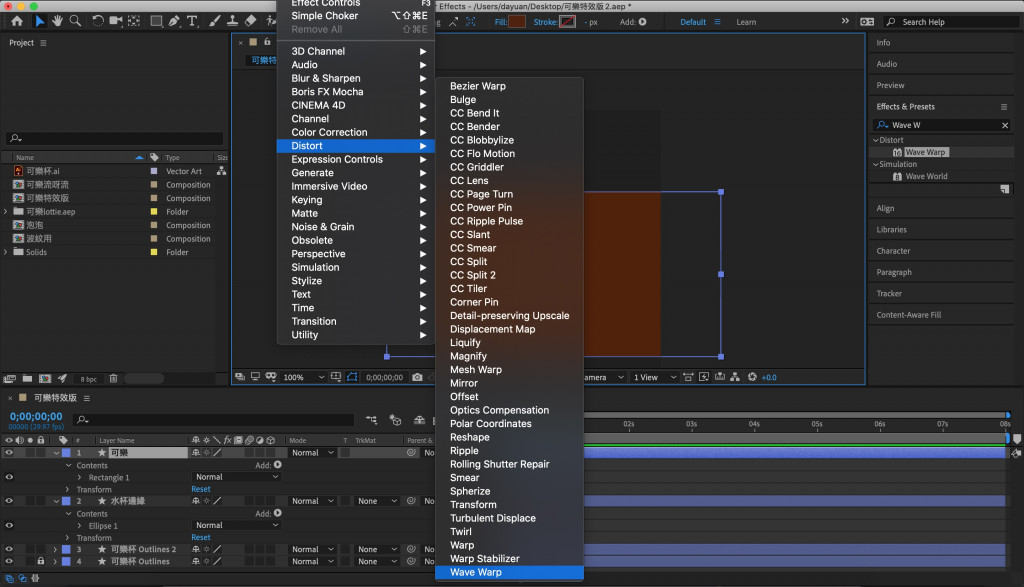Select the Unified Camera tool
Screen dimensions: 1024x587
(x=116, y=21)
